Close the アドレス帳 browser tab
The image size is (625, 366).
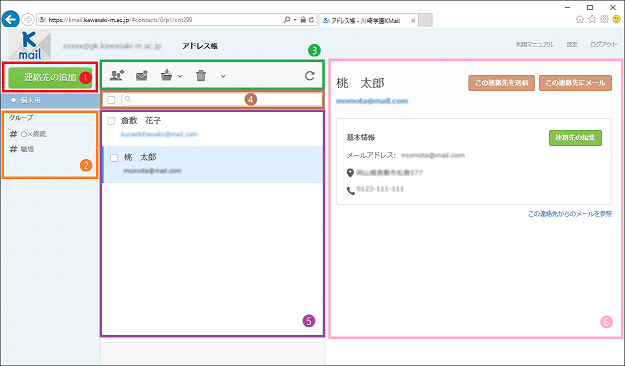click(413, 21)
